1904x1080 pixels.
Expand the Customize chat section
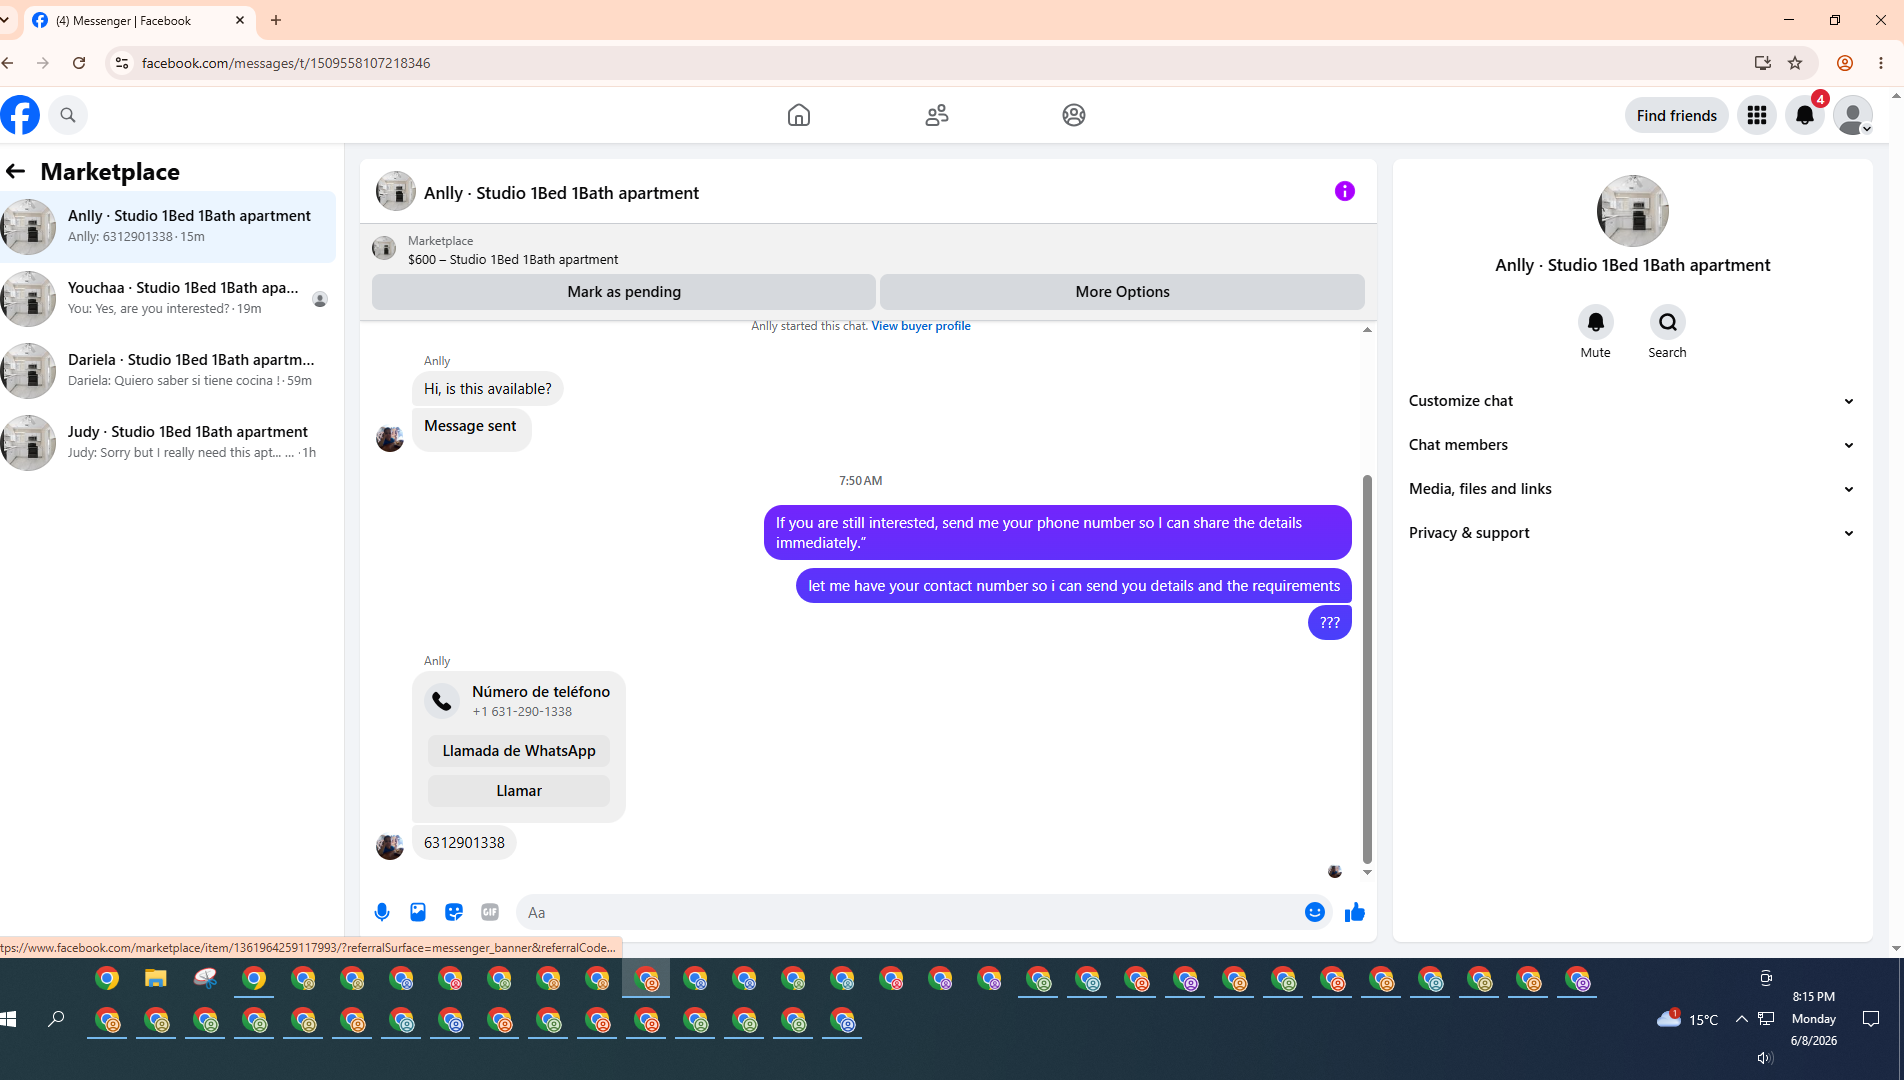pyautogui.click(x=1633, y=401)
